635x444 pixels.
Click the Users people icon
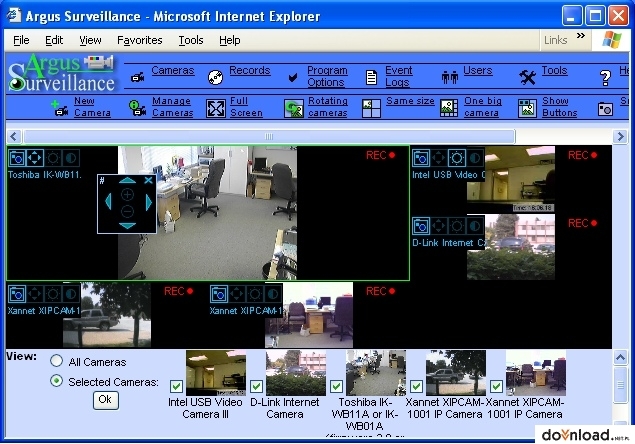450,77
